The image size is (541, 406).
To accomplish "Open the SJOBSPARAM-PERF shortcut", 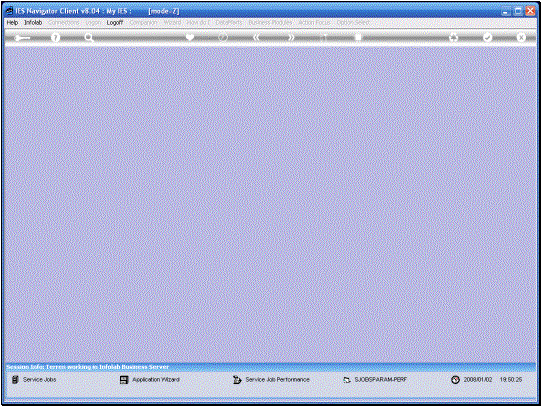I will (375, 379).
